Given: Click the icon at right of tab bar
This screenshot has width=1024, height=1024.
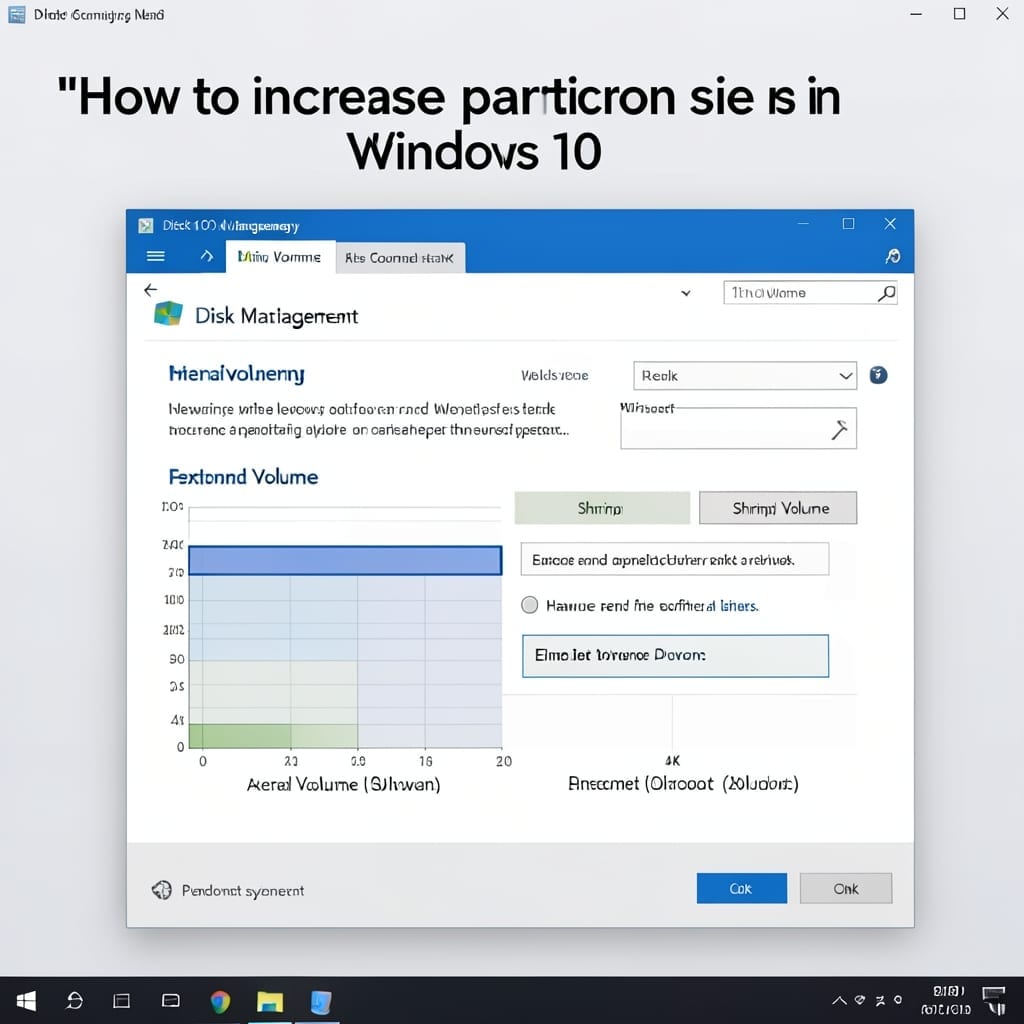Looking at the screenshot, I should tap(892, 256).
